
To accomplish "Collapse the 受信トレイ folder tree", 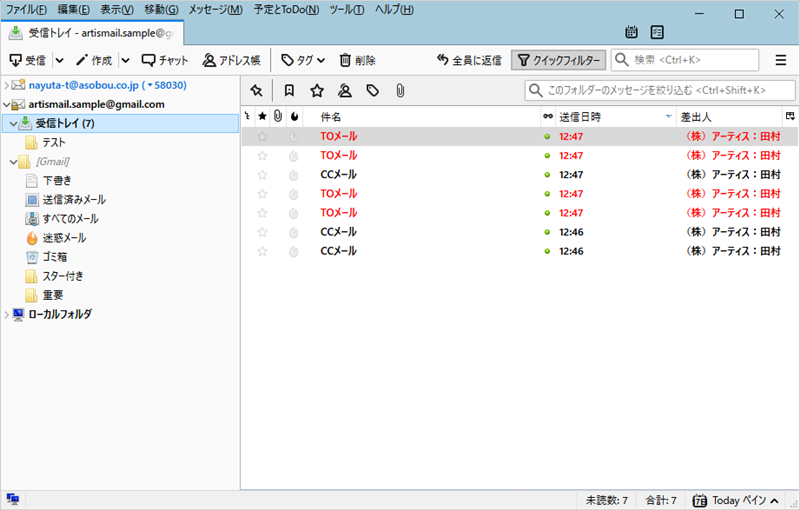I will 13,123.
